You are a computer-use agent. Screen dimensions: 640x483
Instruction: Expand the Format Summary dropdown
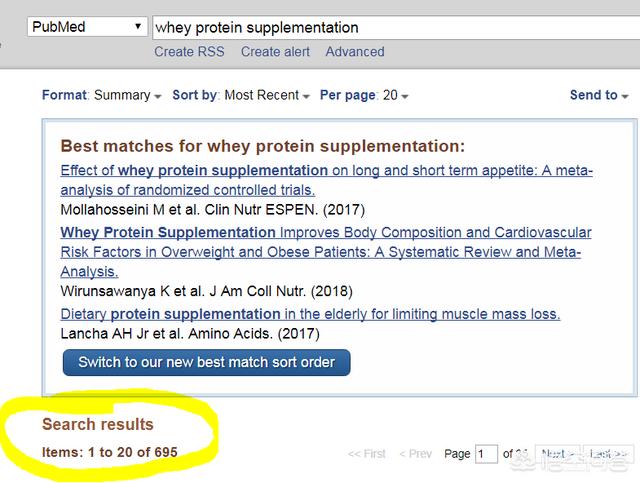(x=102, y=95)
